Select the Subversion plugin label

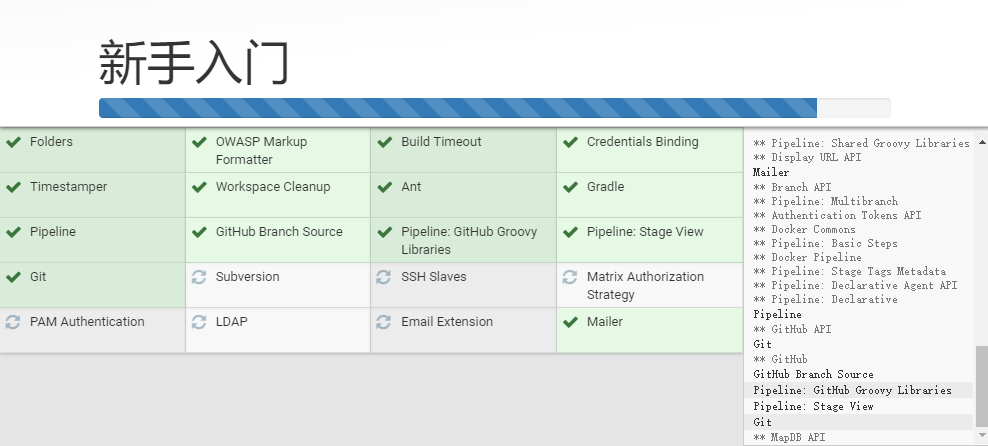click(x=248, y=277)
